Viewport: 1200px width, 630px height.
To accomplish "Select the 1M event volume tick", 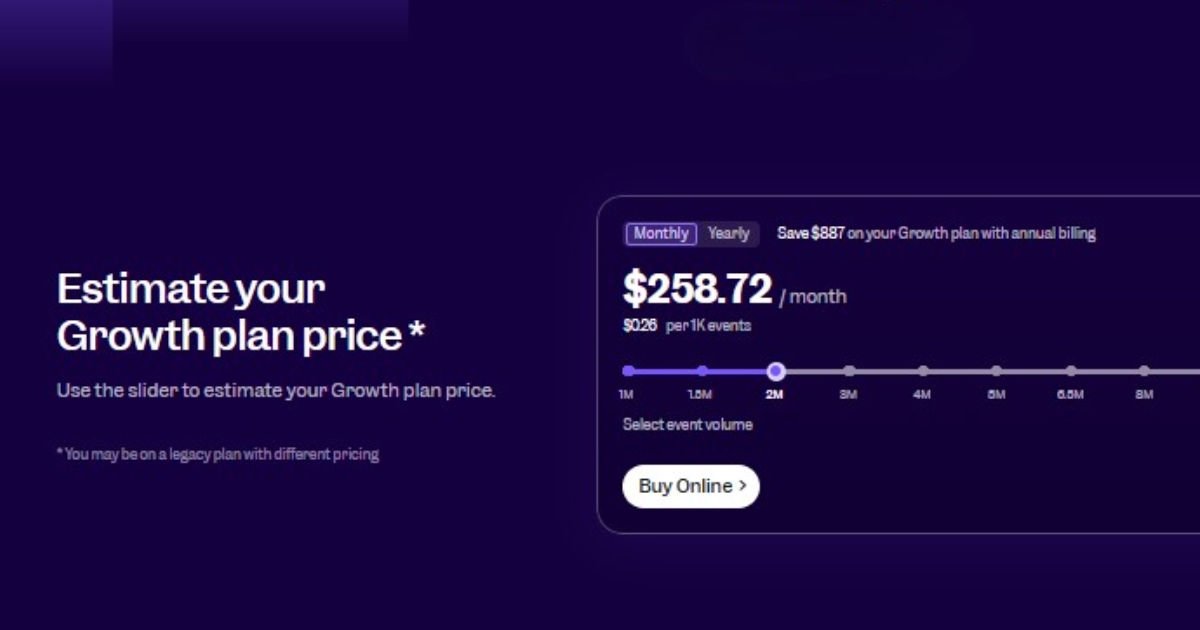I will 626,370.
